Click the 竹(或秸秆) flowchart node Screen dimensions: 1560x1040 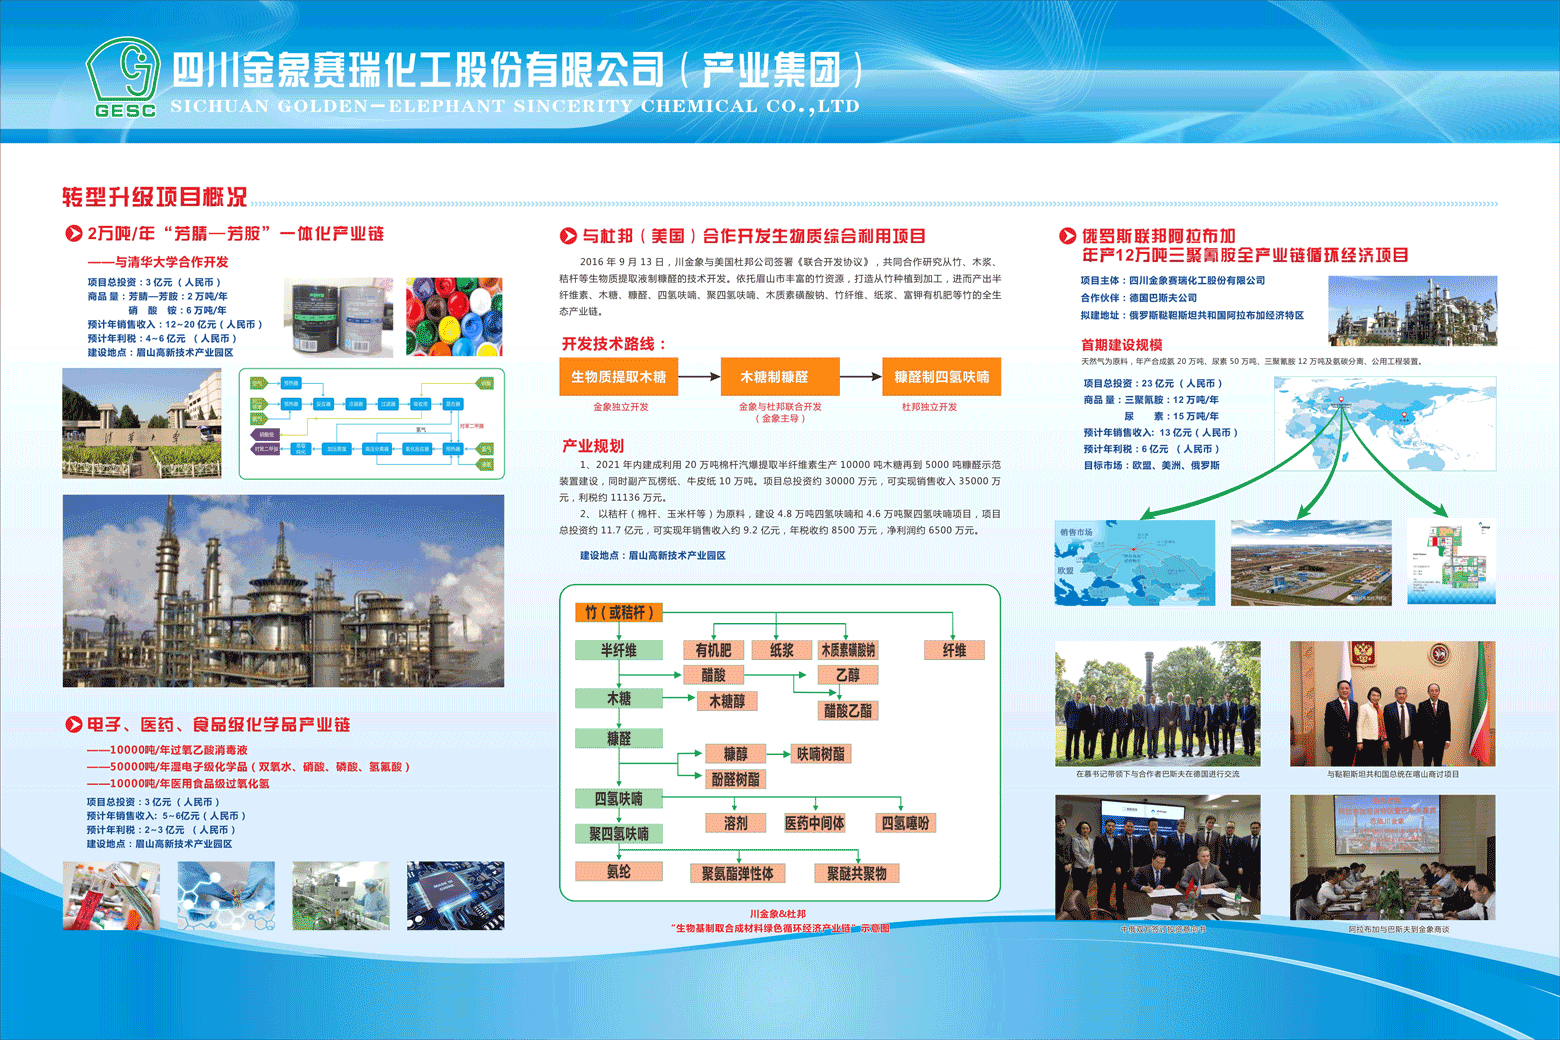click(x=619, y=612)
